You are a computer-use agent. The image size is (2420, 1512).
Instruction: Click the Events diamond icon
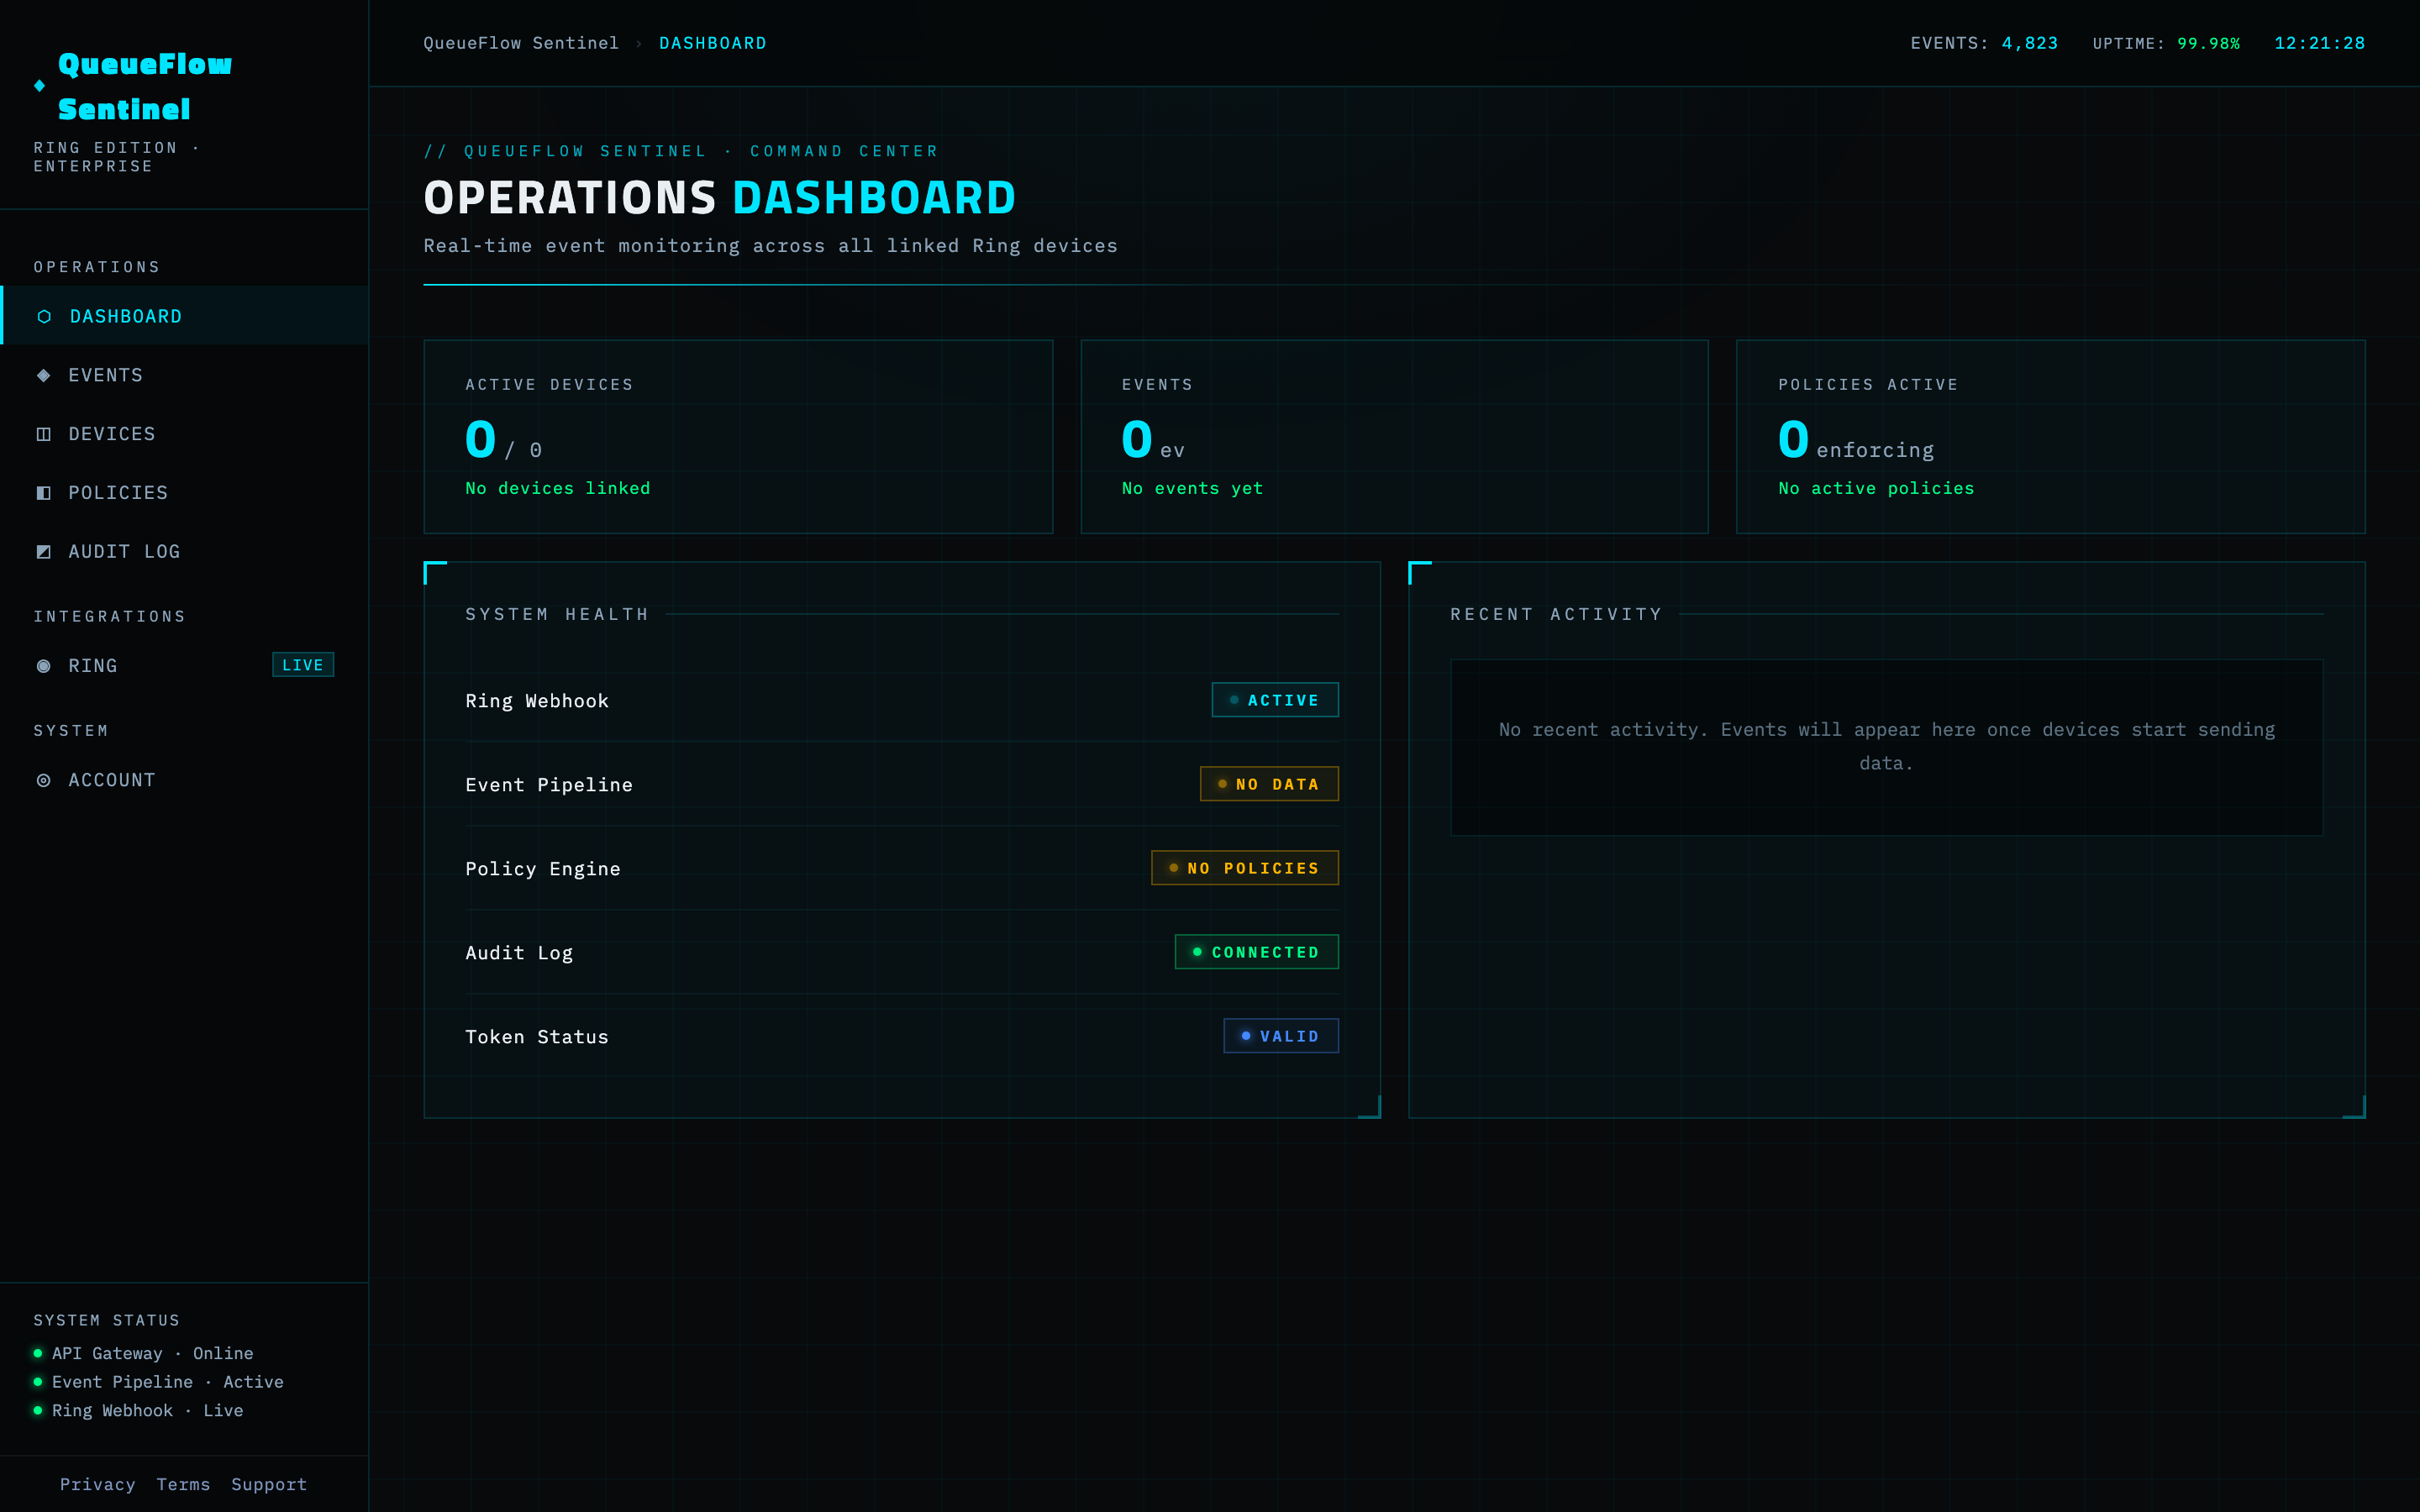(x=44, y=375)
